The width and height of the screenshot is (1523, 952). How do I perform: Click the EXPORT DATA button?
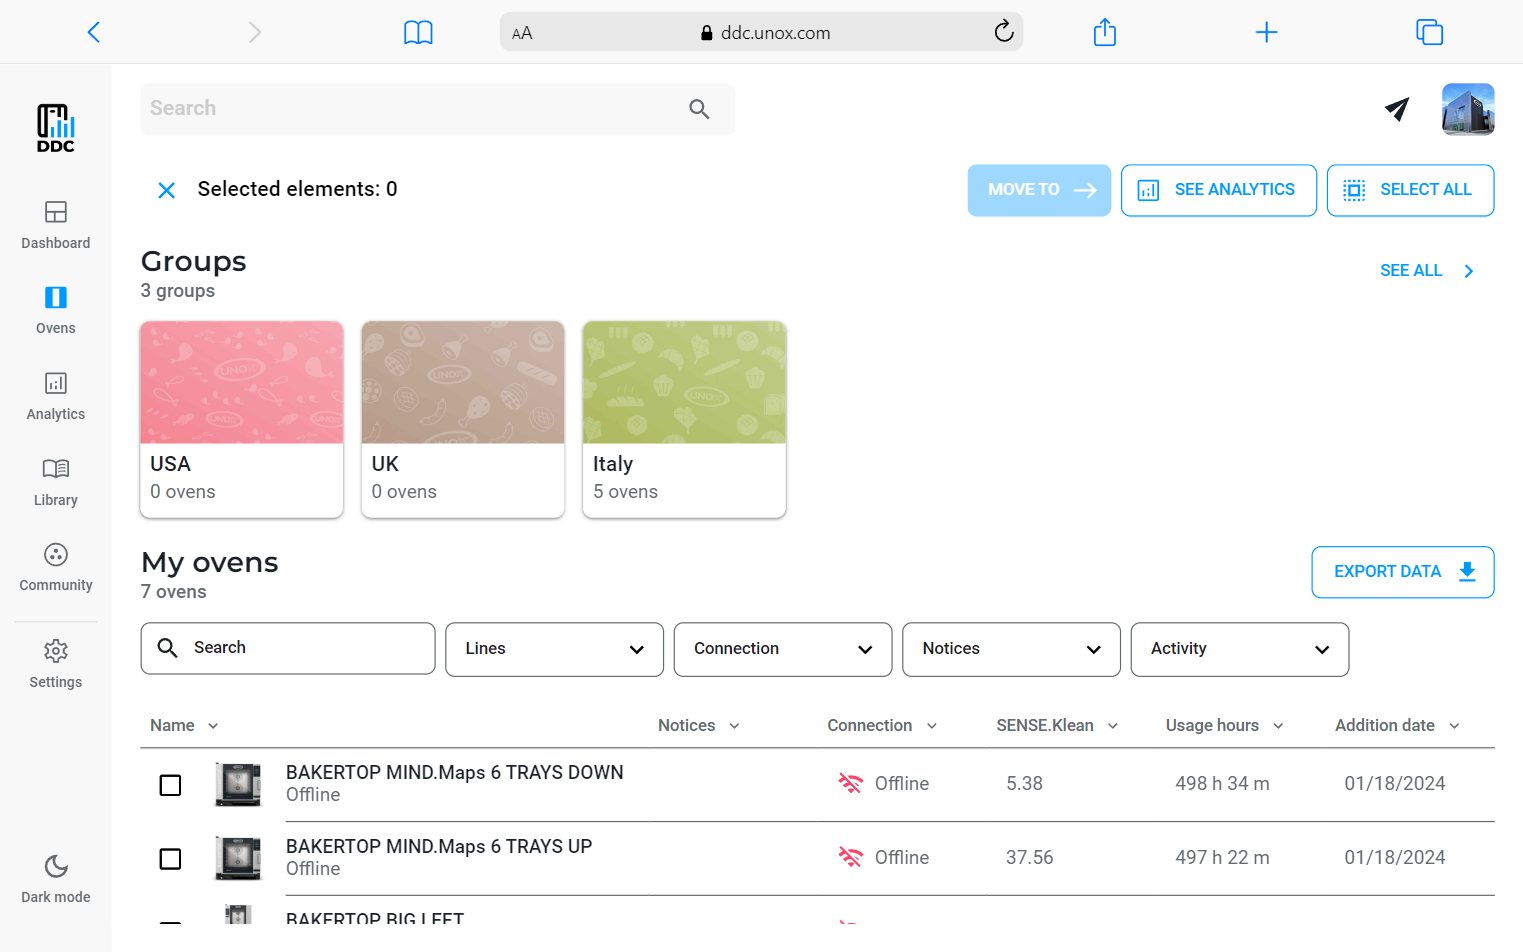(x=1402, y=572)
